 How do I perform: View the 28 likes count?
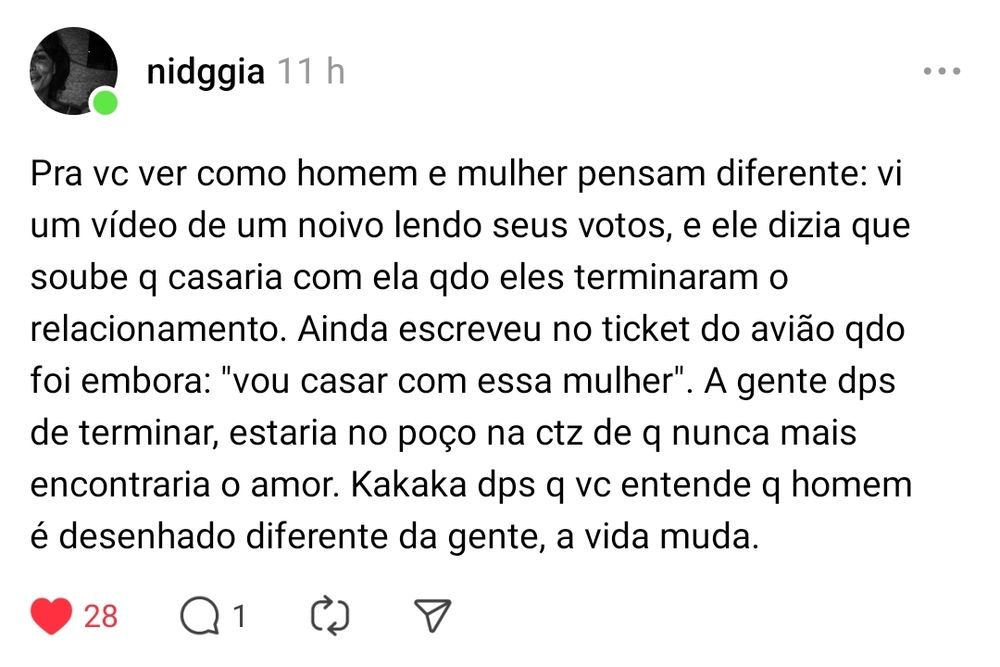[100, 617]
